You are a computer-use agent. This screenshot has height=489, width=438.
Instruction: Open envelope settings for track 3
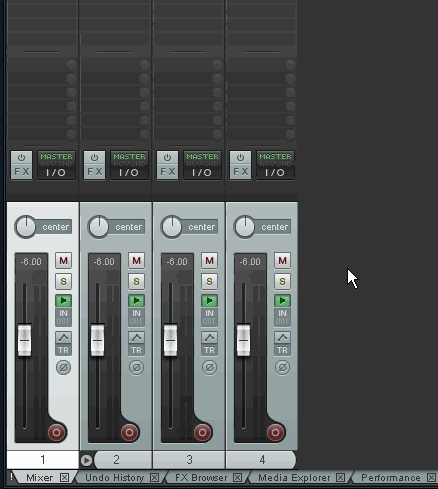[x=209, y=338]
